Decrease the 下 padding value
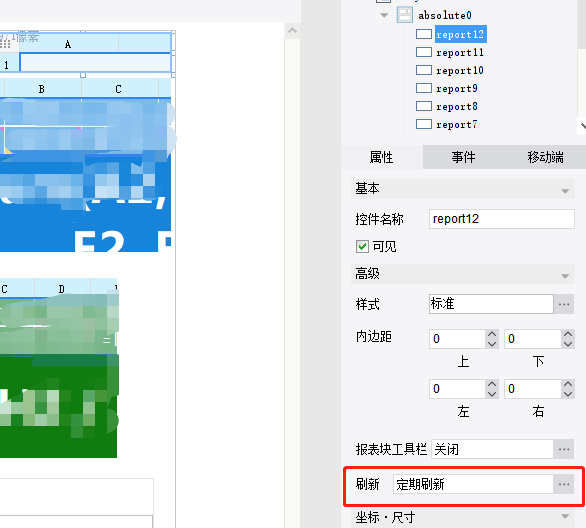The width and height of the screenshot is (586, 528). [568, 344]
